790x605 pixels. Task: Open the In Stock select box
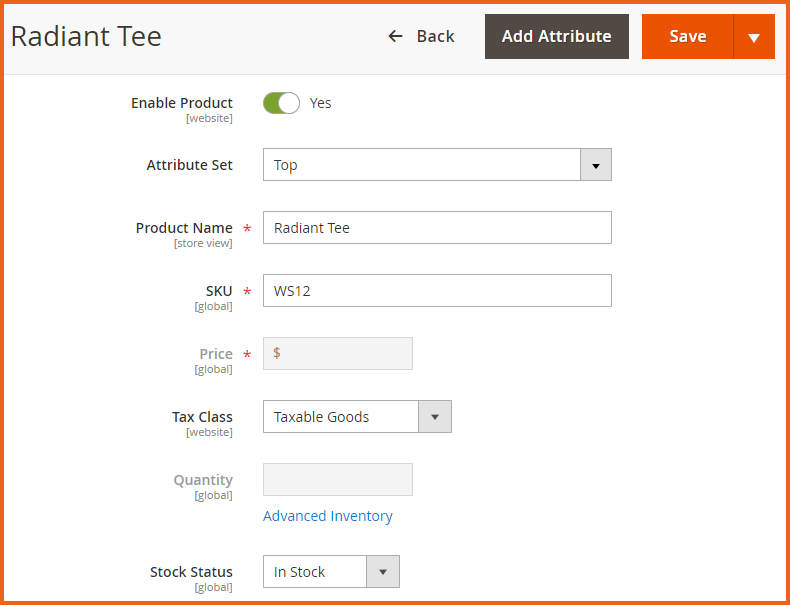tap(314, 572)
